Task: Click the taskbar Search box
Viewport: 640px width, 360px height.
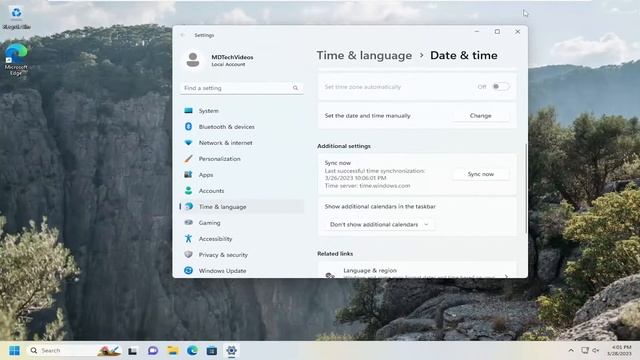Action: (x=74, y=351)
